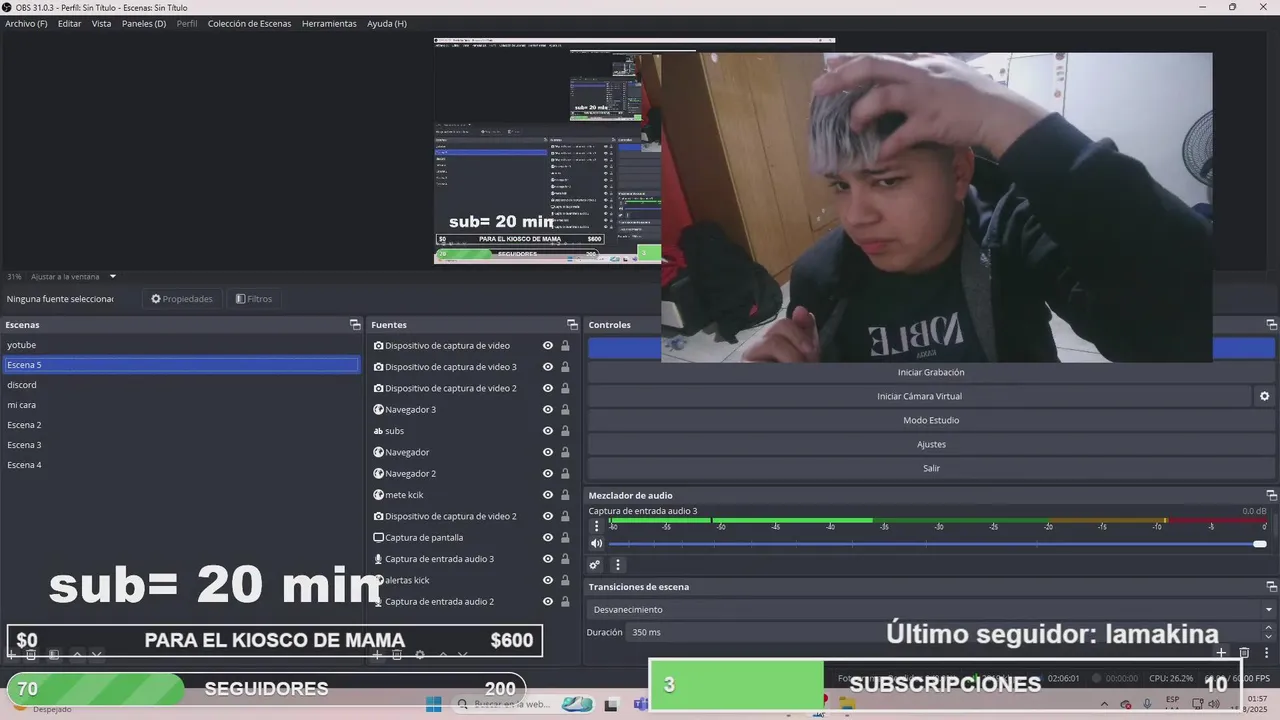The height and width of the screenshot is (720, 1280).
Task: Add a new scene transition plus icon
Action: (x=1221, y=652)
